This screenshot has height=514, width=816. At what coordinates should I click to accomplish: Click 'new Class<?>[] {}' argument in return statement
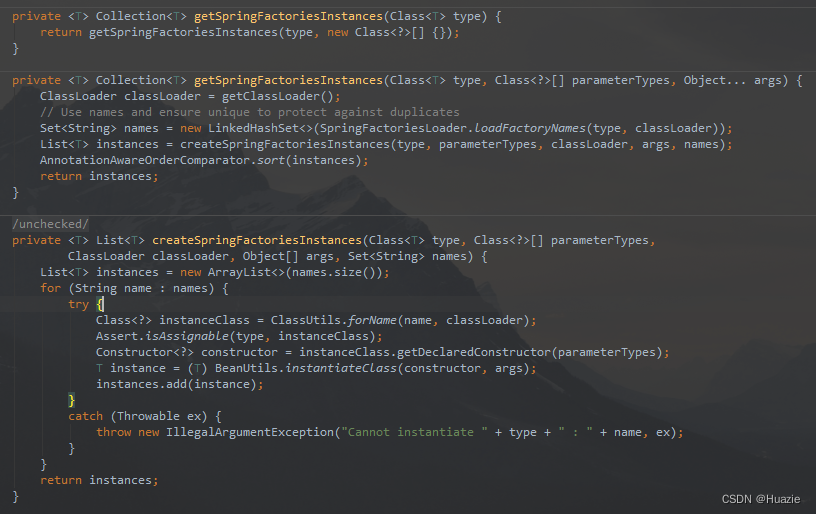point(389,32)
